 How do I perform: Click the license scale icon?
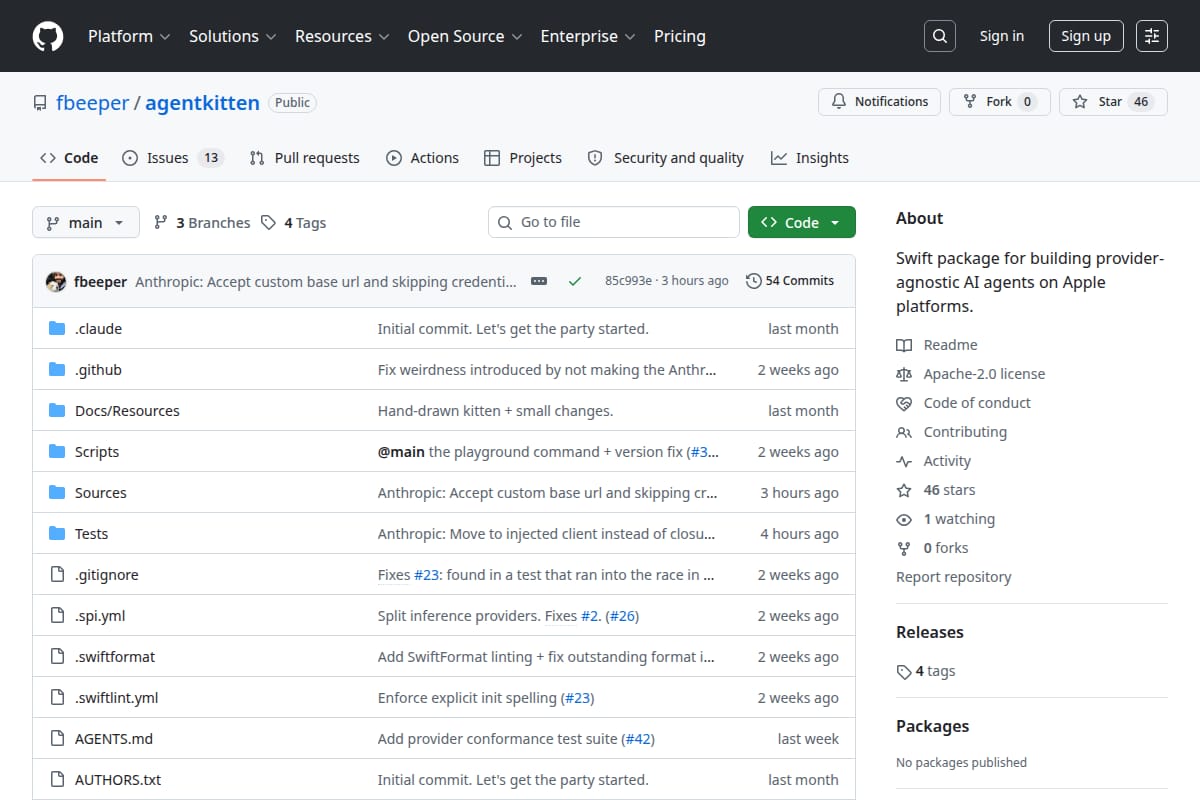[904, 374]
